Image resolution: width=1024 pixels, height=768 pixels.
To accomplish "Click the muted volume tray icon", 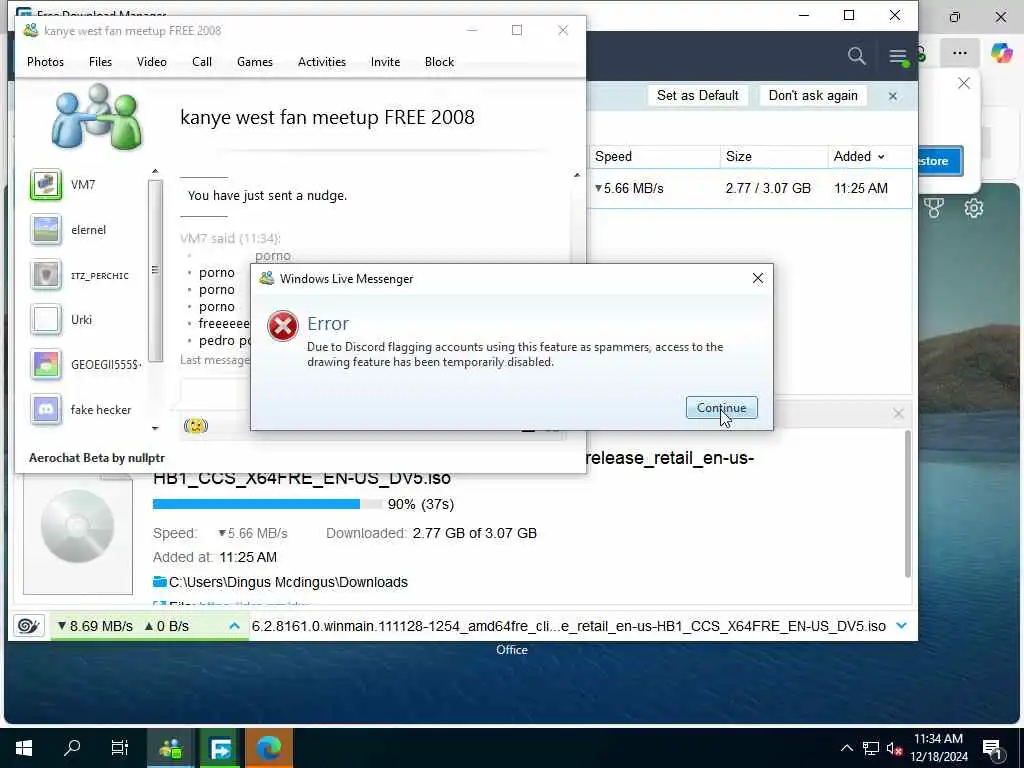I will pyautogui.click(x=894, y=748).
